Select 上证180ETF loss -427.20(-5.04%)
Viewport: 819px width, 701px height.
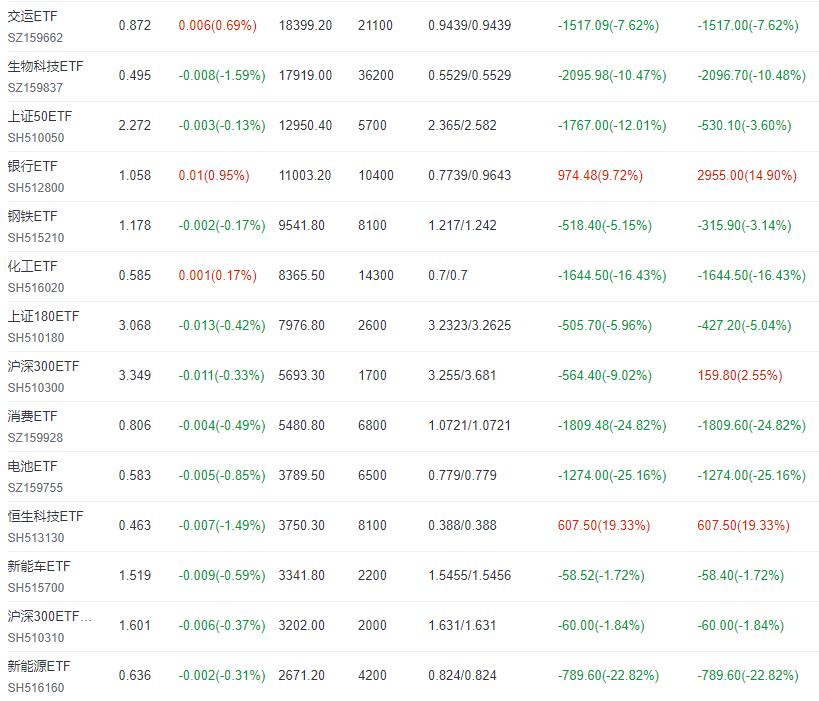click(744, 325)
